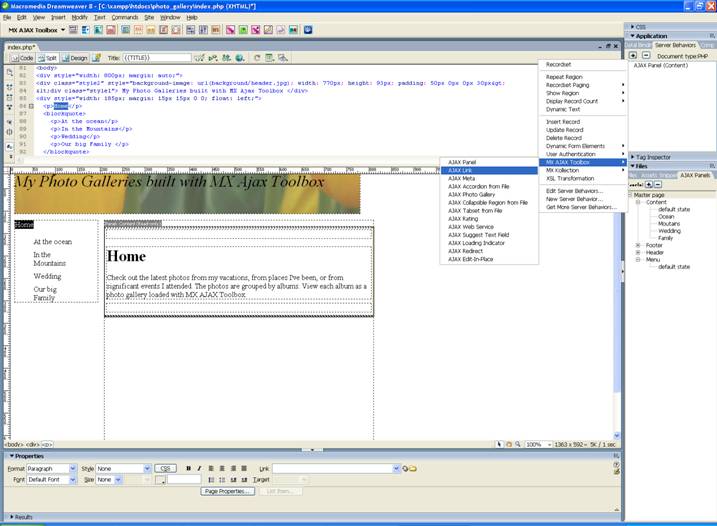Toggle Live Data view icon beside Design

click(96, 58)
